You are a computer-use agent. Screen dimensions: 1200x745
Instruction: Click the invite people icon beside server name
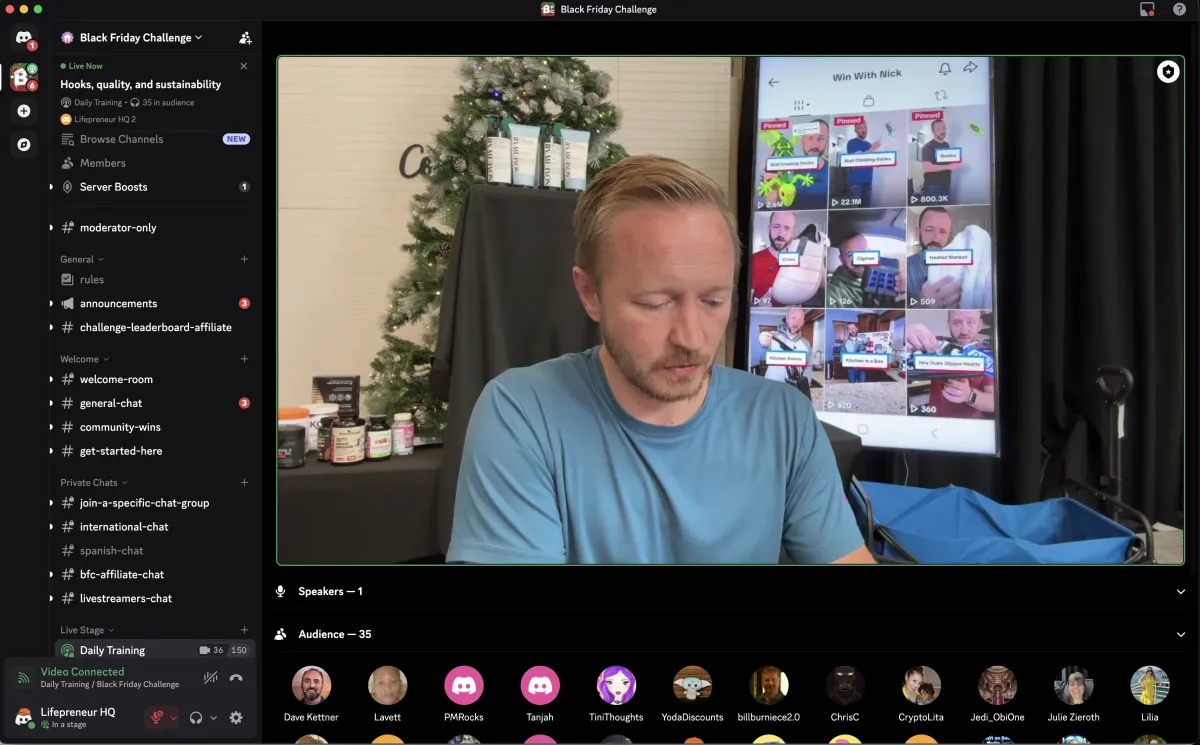(245, 38)
